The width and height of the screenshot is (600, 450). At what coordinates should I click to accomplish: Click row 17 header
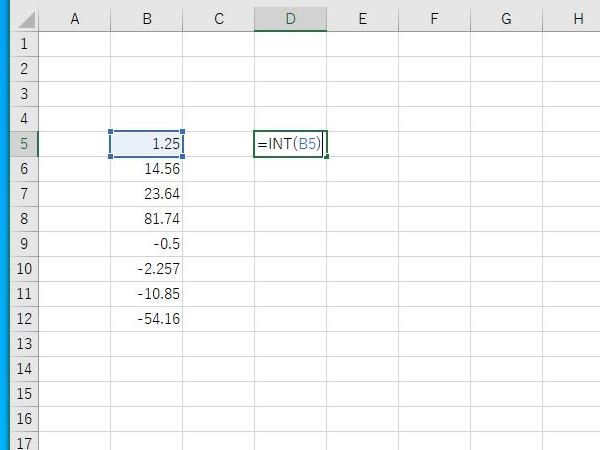point(24,441)
